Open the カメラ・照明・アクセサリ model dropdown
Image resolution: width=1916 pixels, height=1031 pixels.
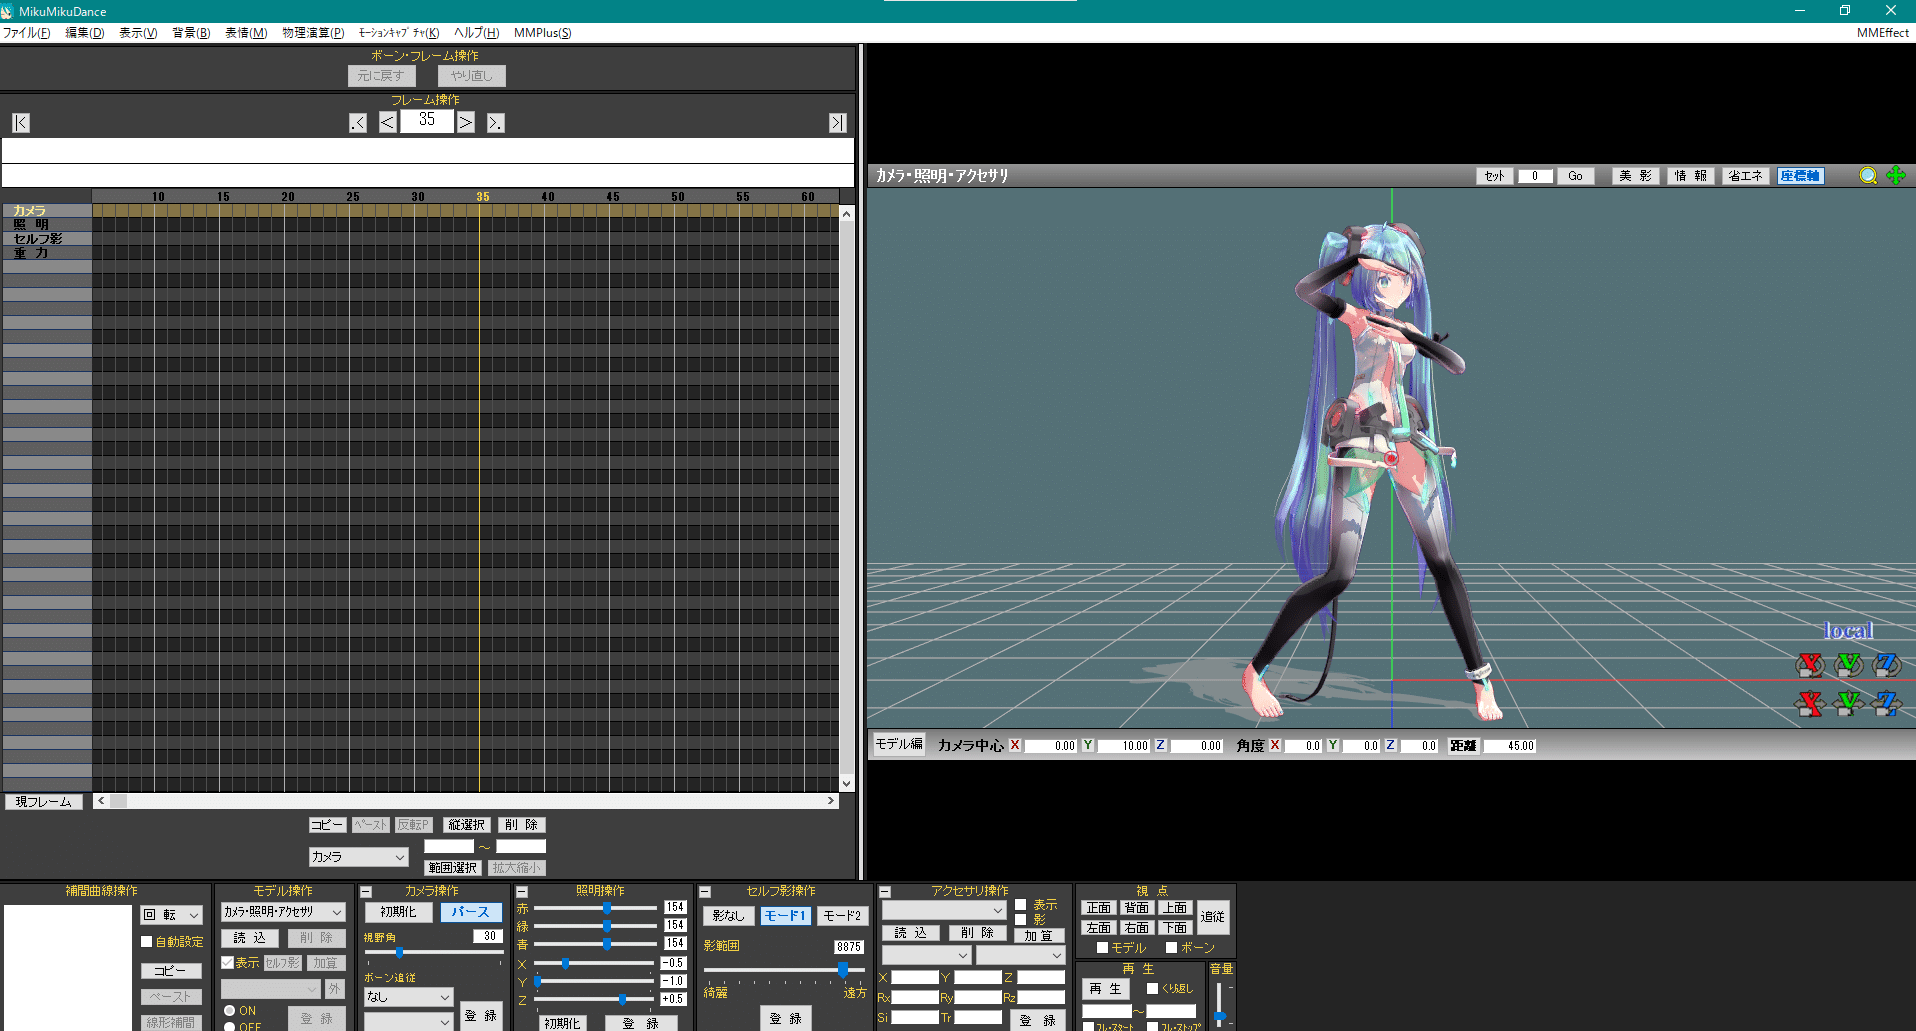tap(283, 912)
